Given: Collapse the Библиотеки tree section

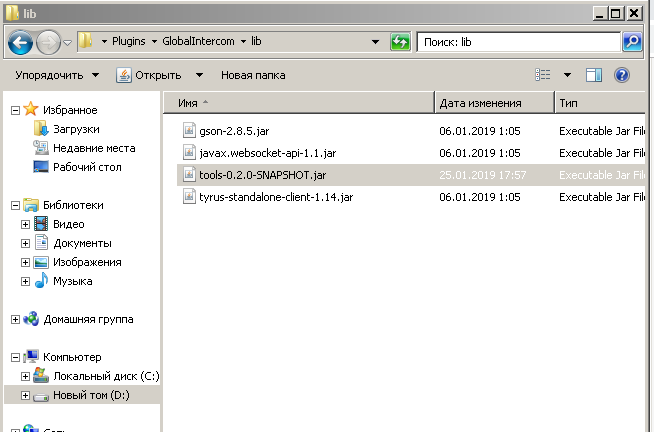Looking at the screenshot, I should tap(15, 205).
